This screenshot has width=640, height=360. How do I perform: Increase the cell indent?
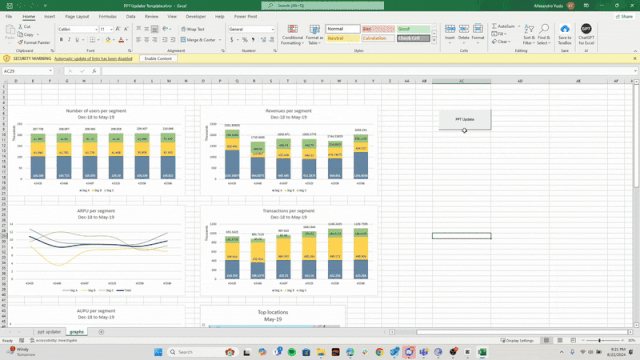pyautogui.click(x=173, y=40)
